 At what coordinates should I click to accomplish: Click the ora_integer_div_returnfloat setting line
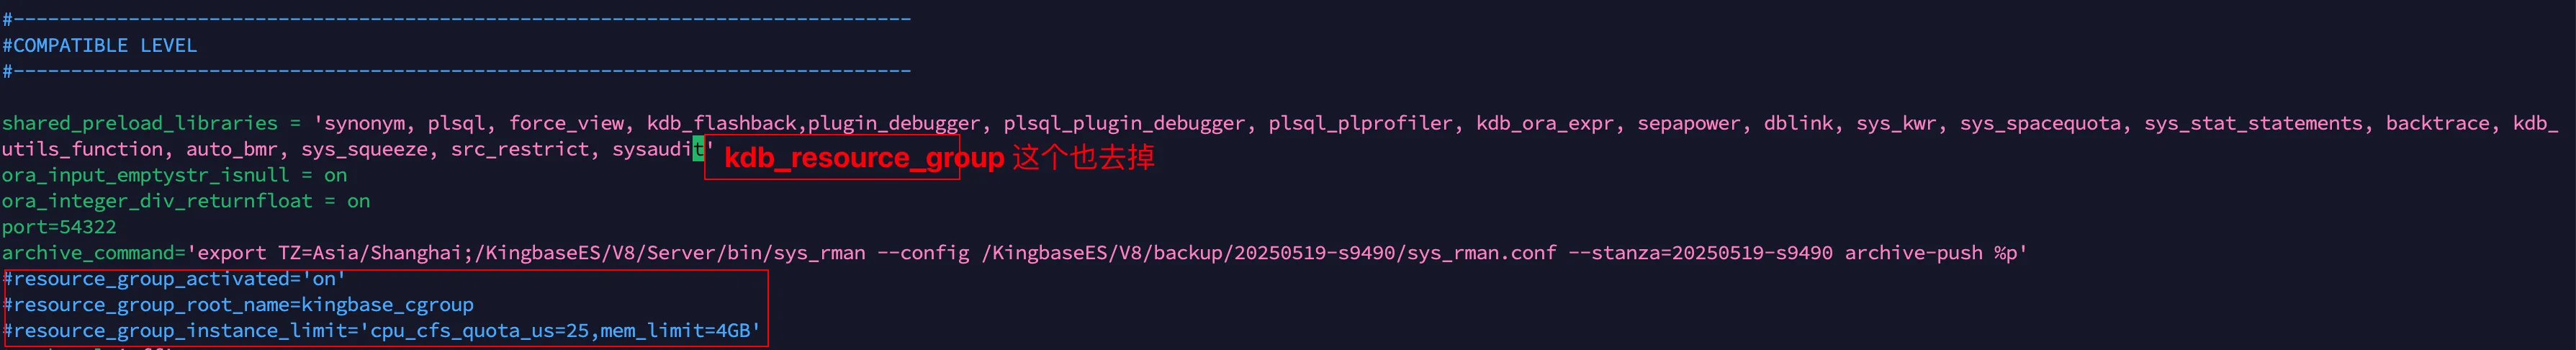(x=186, y=201)
